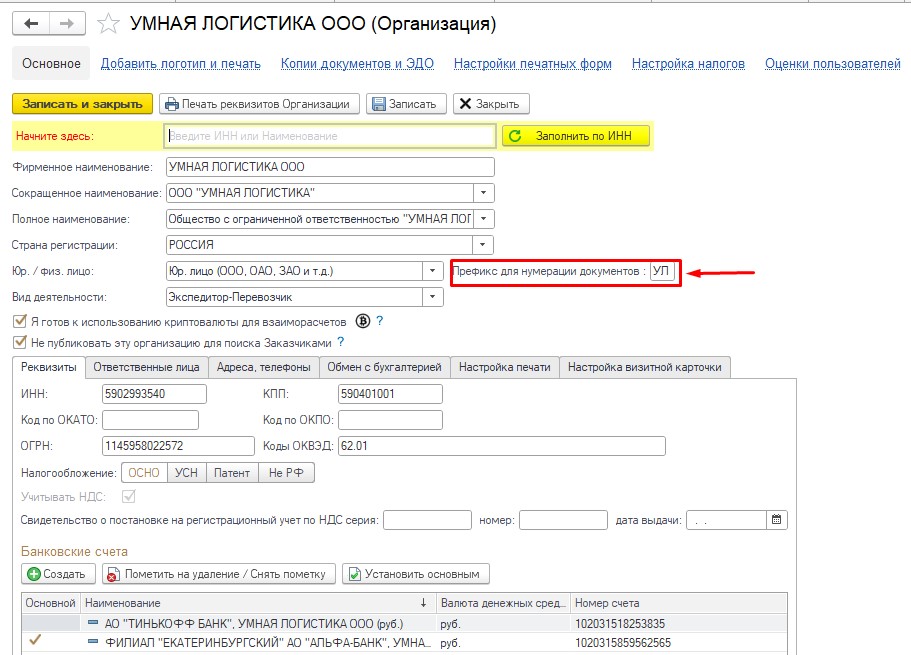Go back with the left arrow
Image resolution: width=911 pixels, height=655 pixels.
pyautogui.click(x=31, y=24)
